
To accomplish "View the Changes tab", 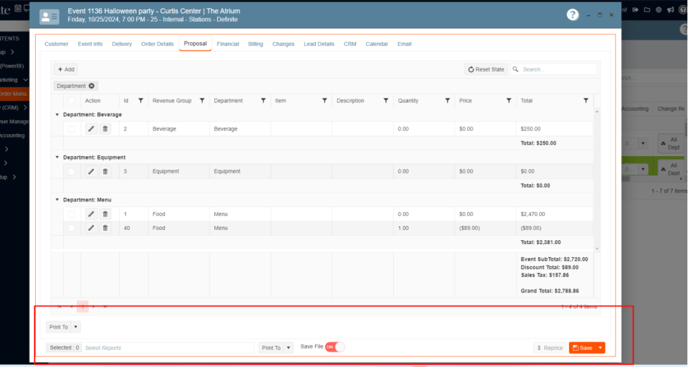I will 283,44.
